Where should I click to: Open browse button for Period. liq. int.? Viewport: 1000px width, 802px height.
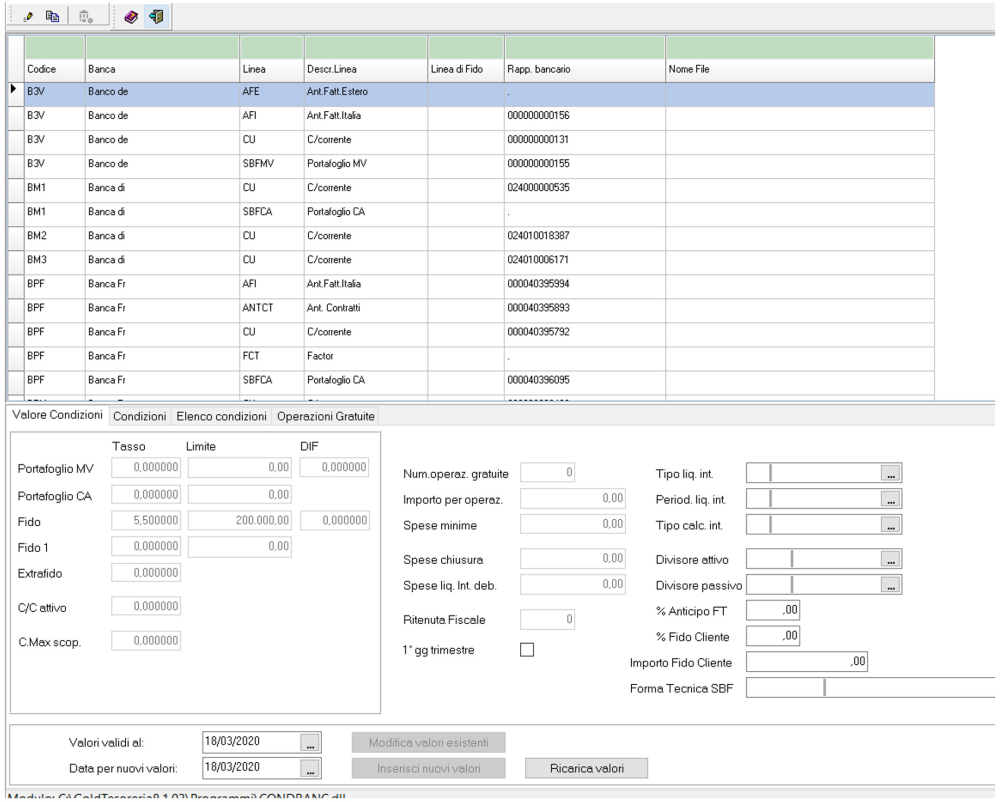890,498
